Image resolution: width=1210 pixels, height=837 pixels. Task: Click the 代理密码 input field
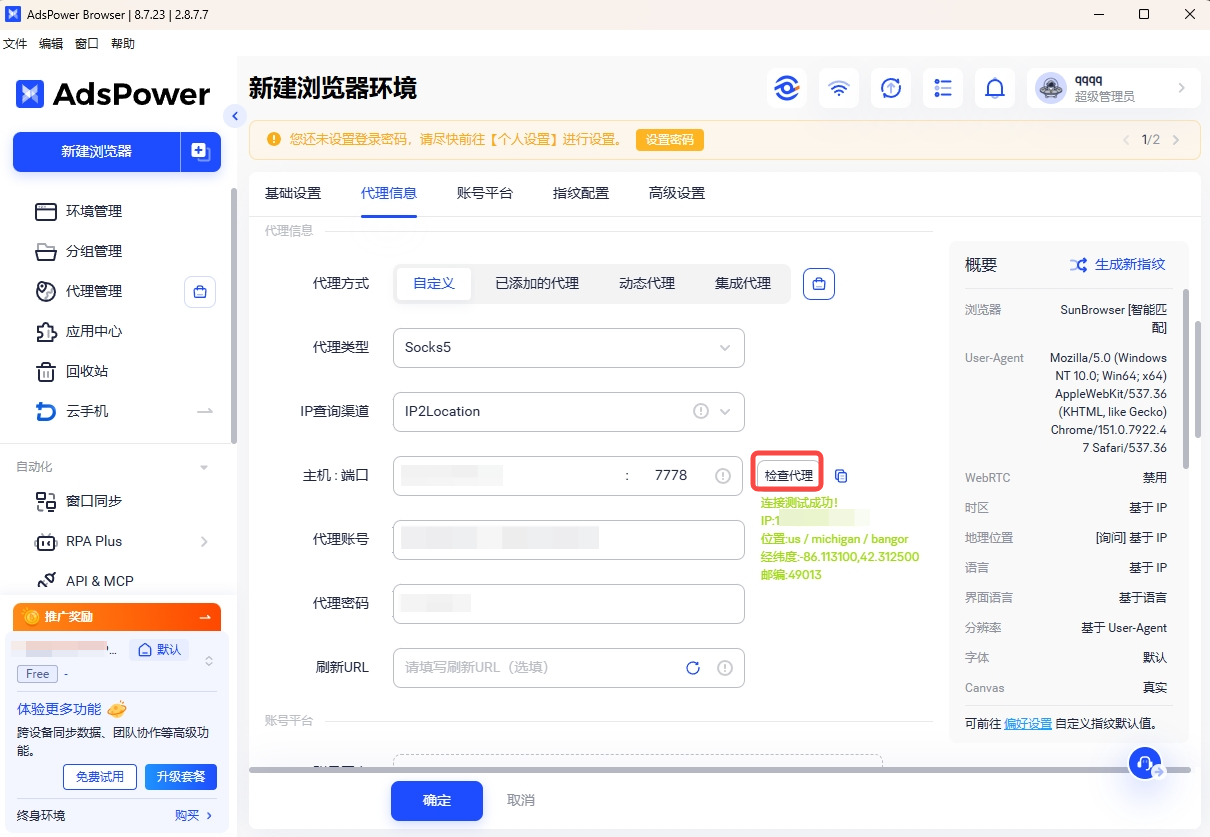[569, 604]
